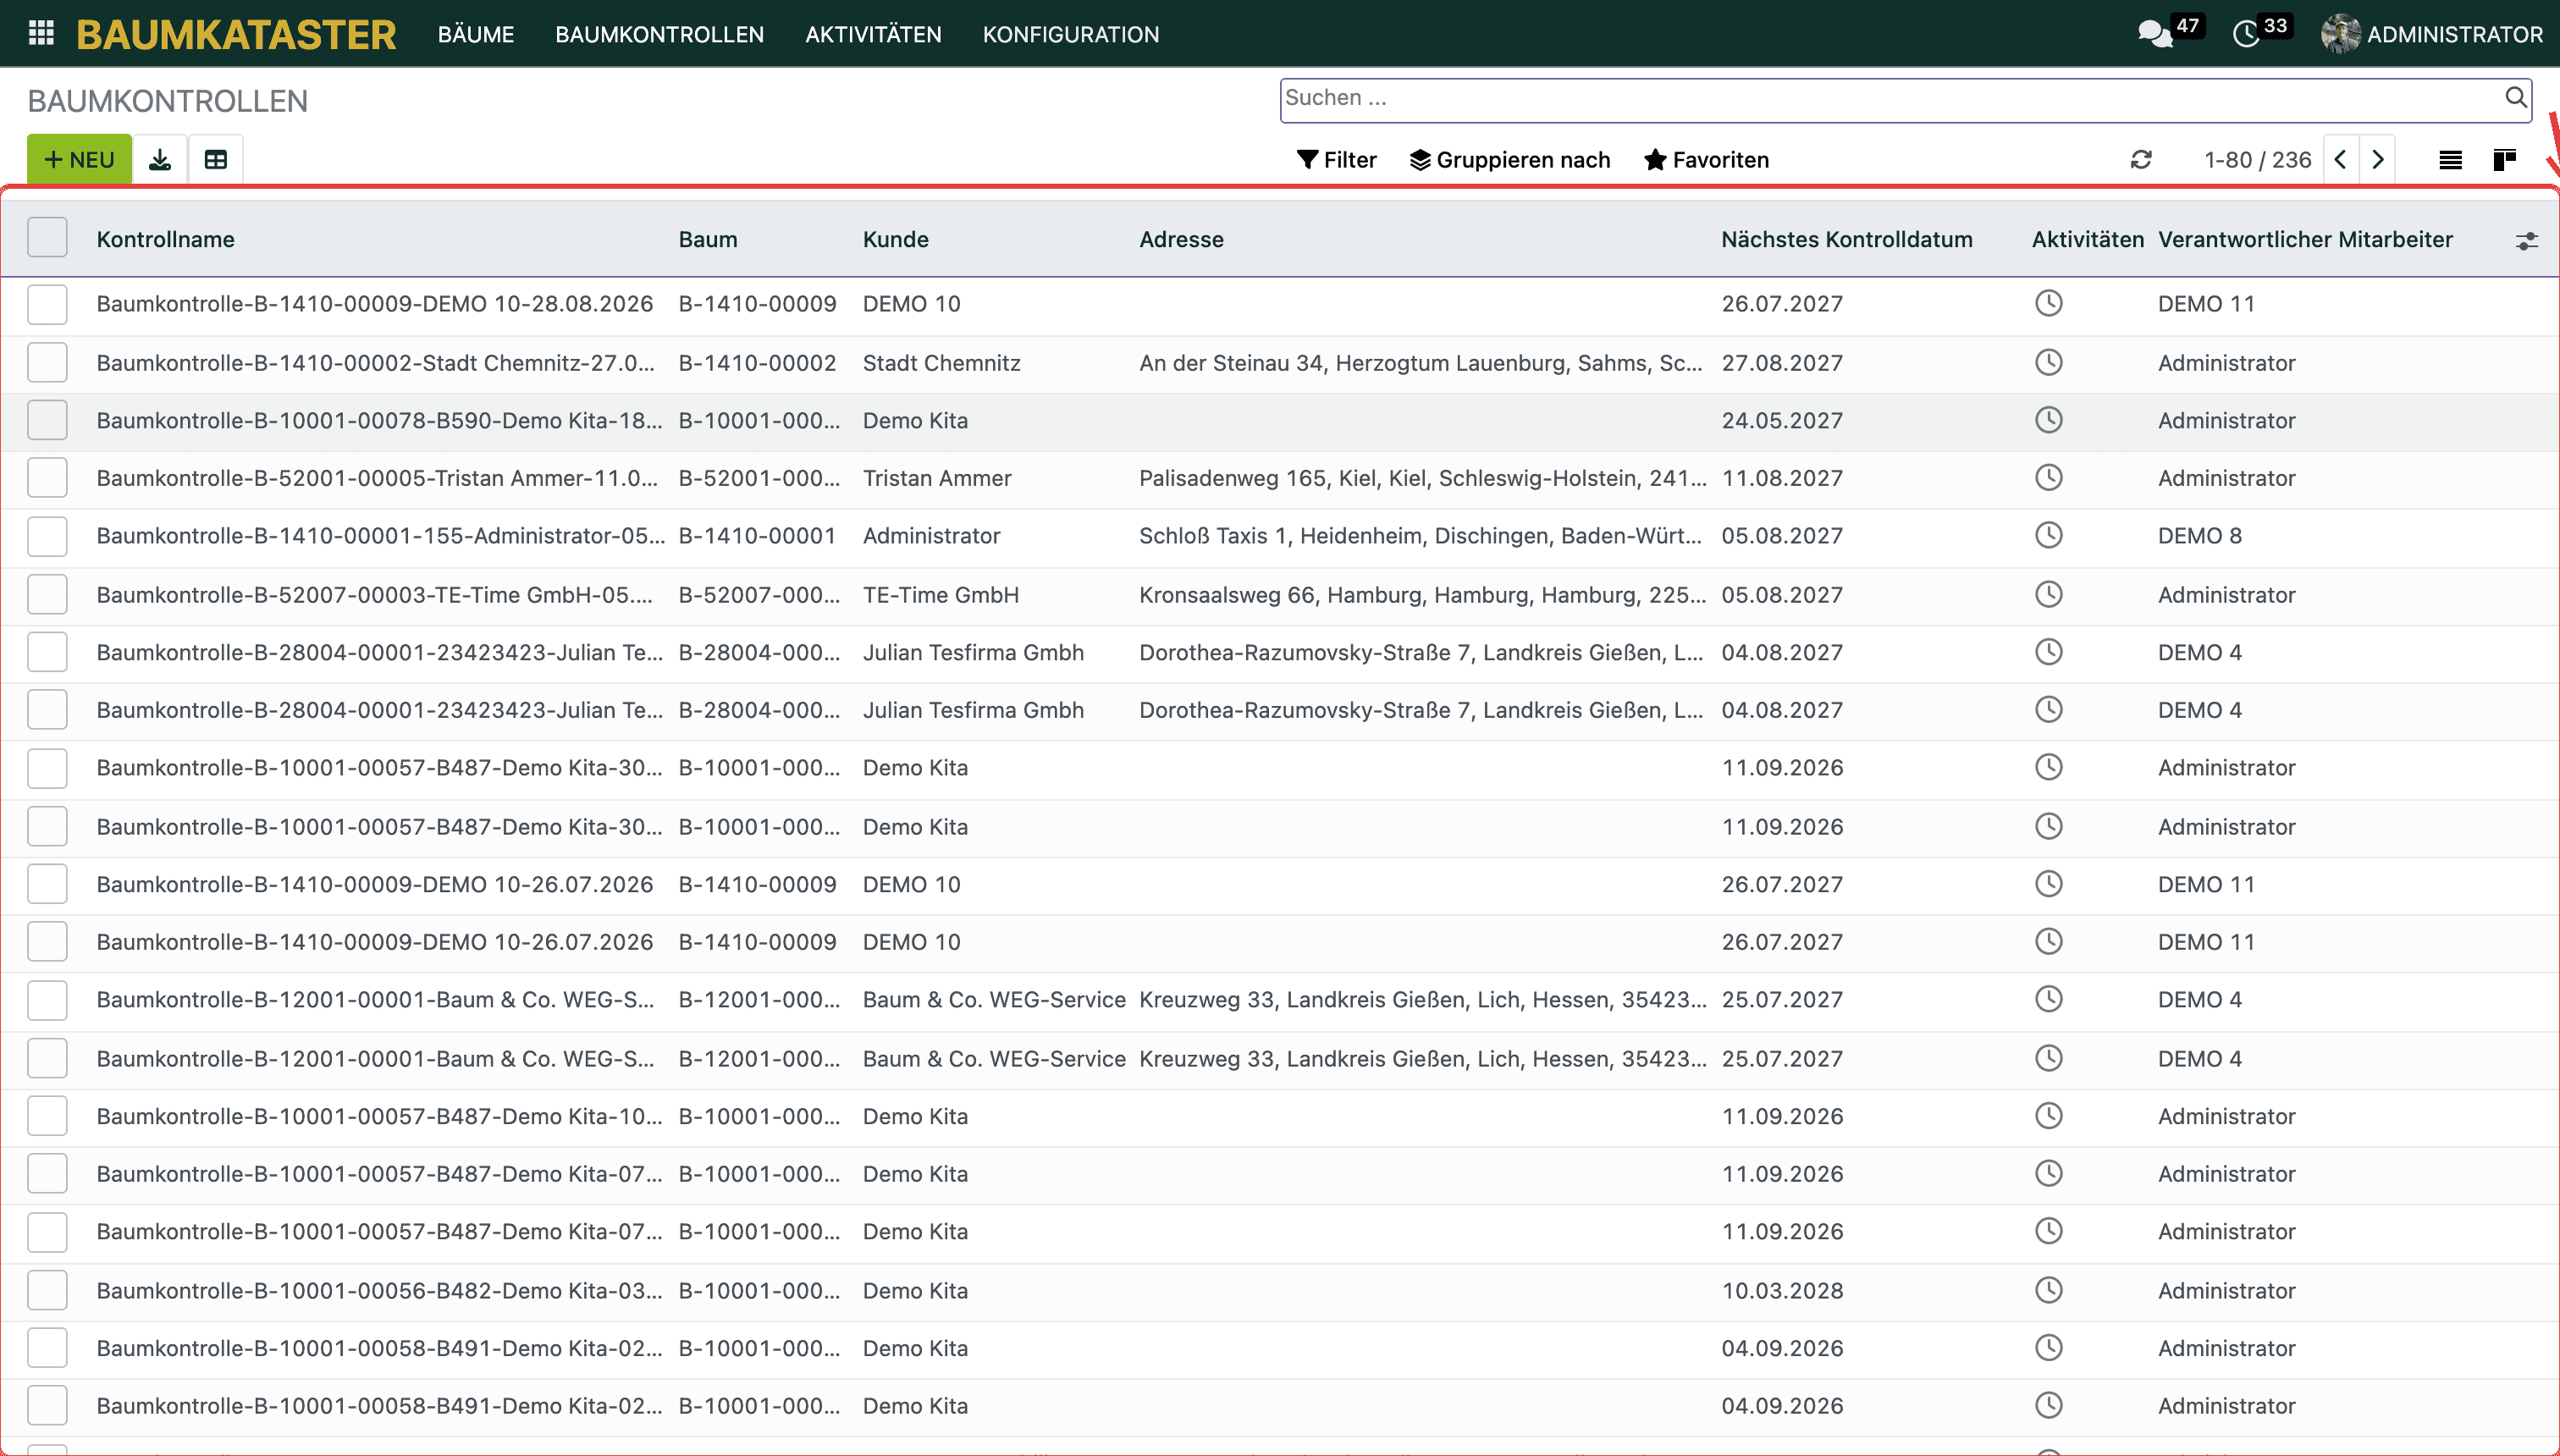The image size is (2560, 1456).
Task: Open optional columns settings icon in header
Action: (2527, 241)
